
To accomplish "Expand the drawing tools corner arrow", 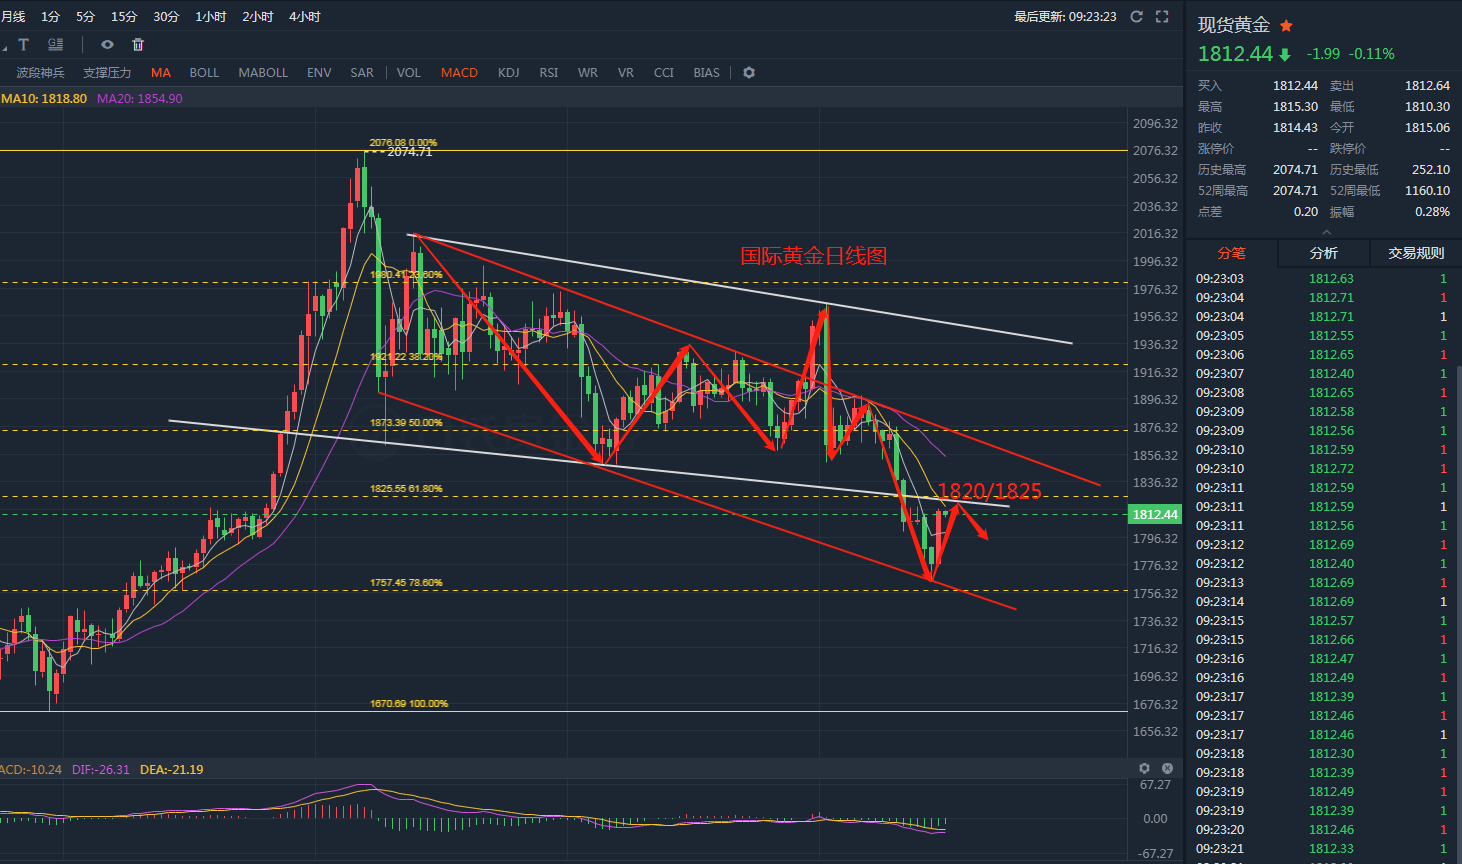I will (4, 47).
